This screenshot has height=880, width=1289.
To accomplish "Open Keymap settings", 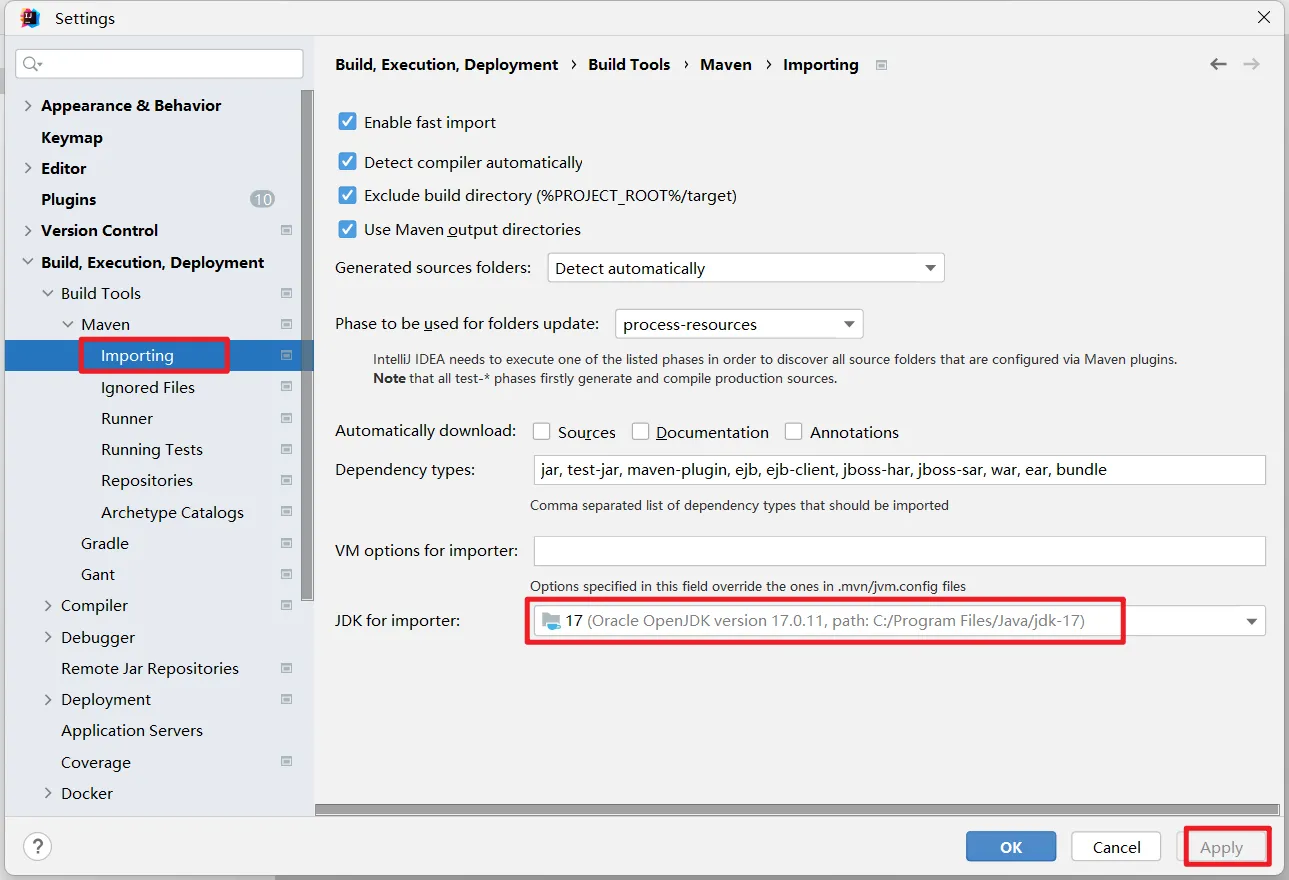I will click(x=72, y=137).
